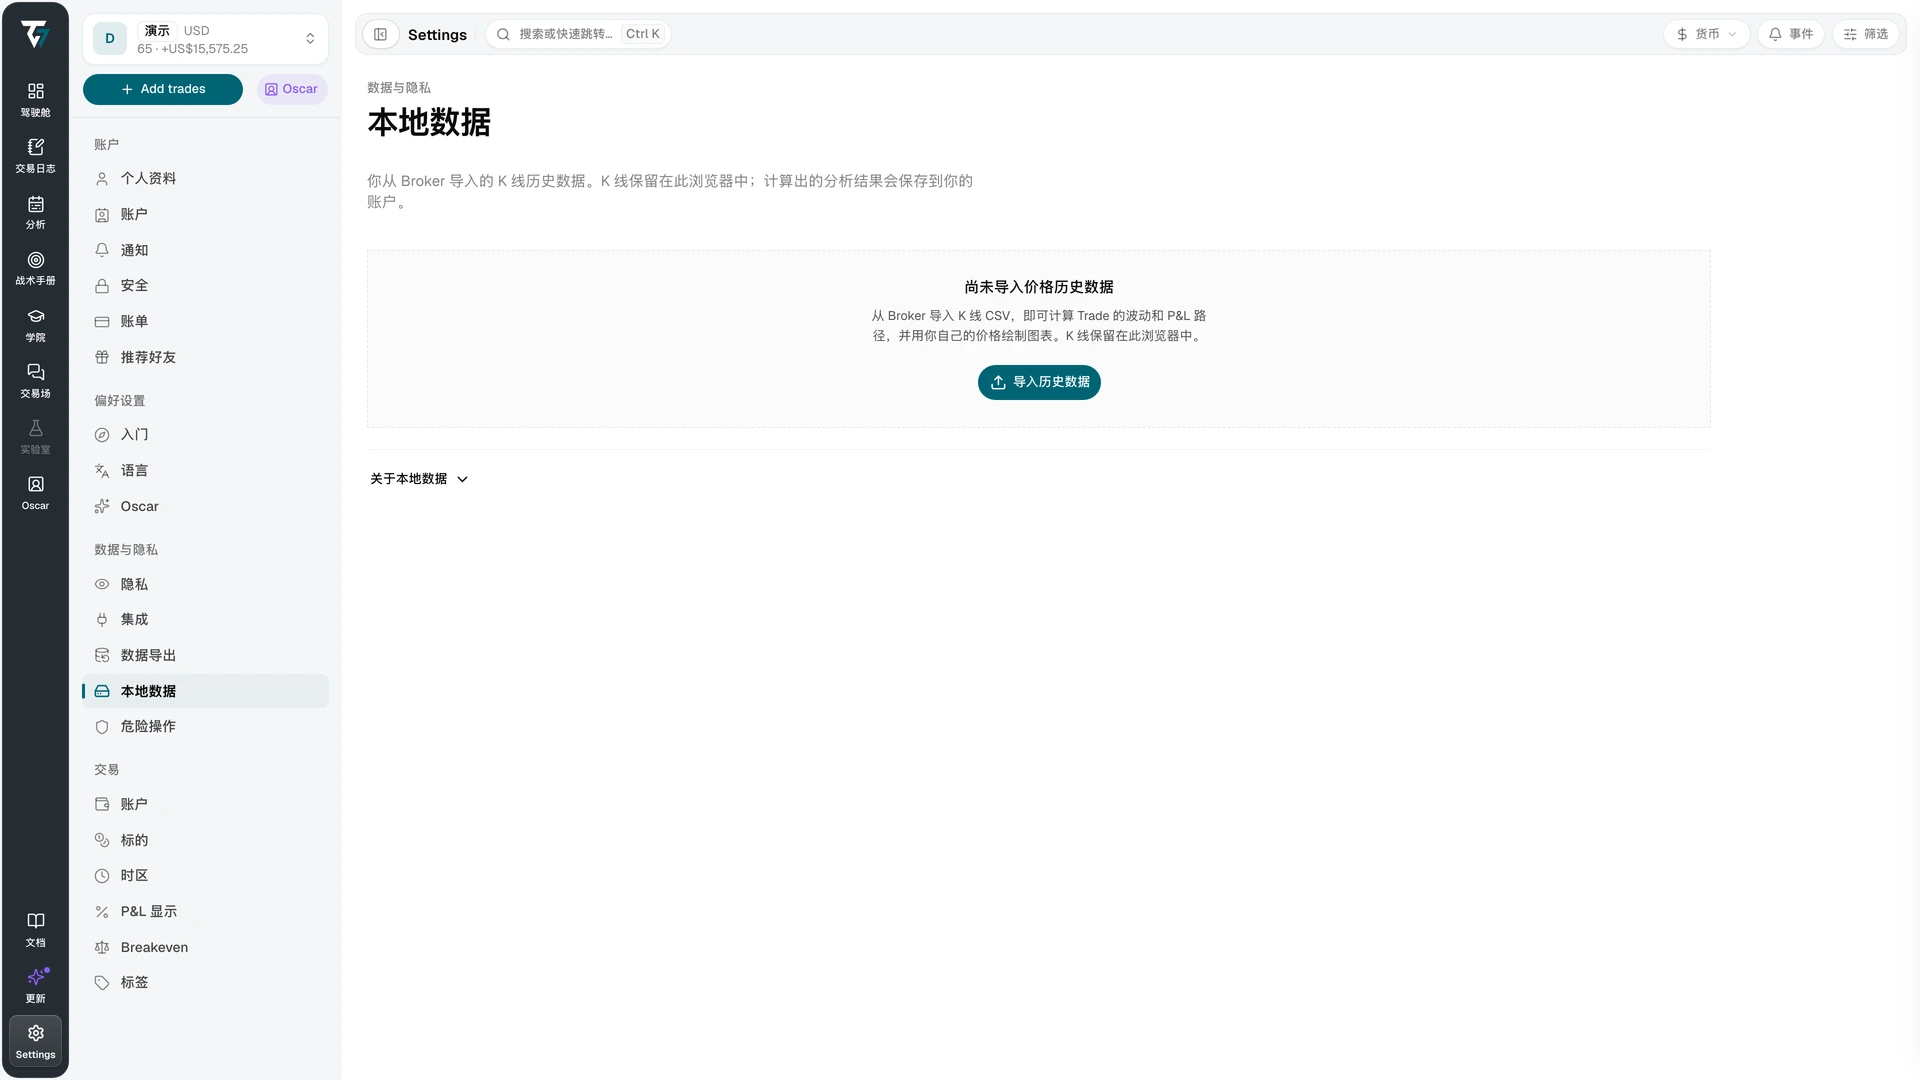Image resolution: width=1920 pixels, height=1080 pixels.
Task: Open 推荐好友 referral settings
Action: click(x=205, y=357)
